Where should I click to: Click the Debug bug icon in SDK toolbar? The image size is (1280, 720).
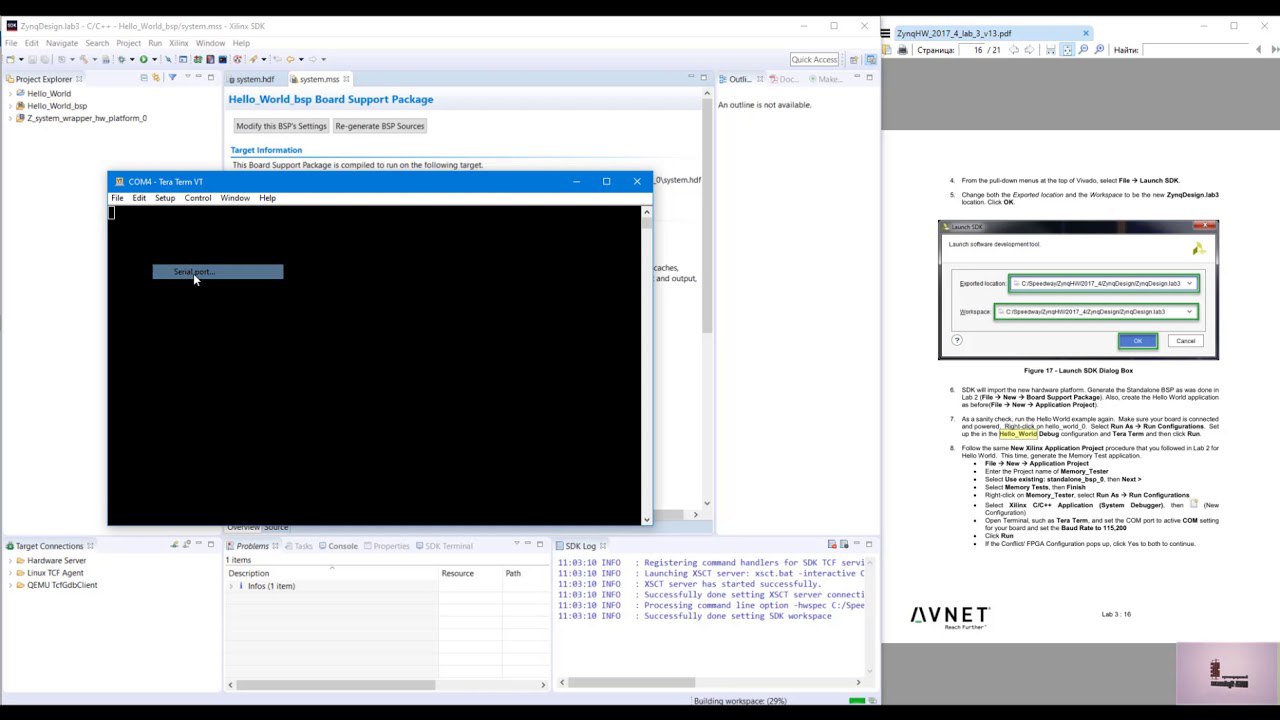tap(121, 59)
